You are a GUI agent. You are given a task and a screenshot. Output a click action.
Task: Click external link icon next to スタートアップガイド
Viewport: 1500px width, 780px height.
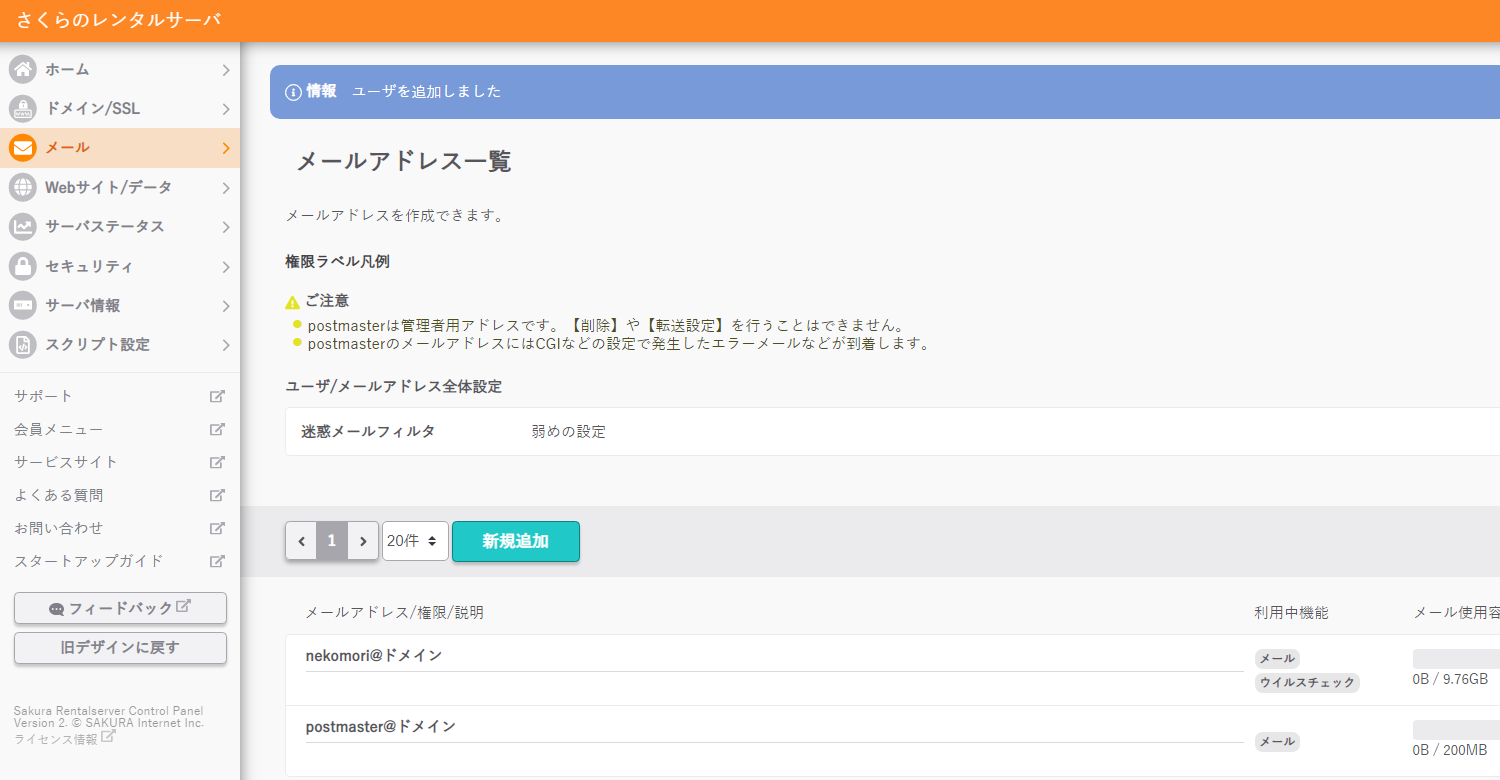click(x=217, y=561)
